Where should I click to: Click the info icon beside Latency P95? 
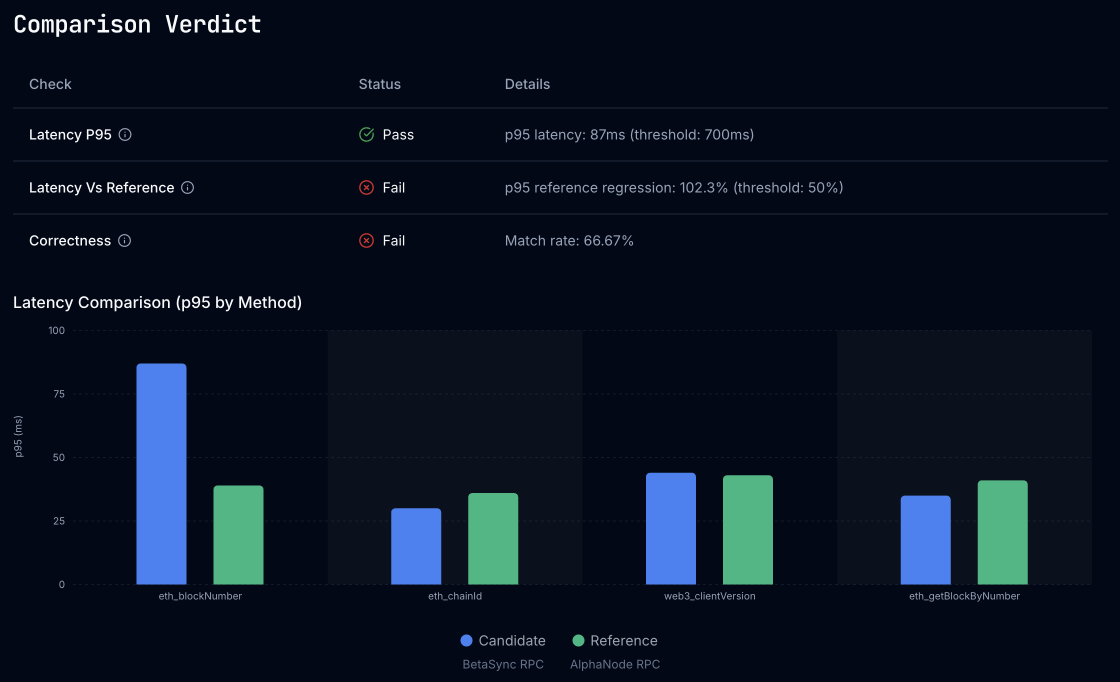pos(125,135)
